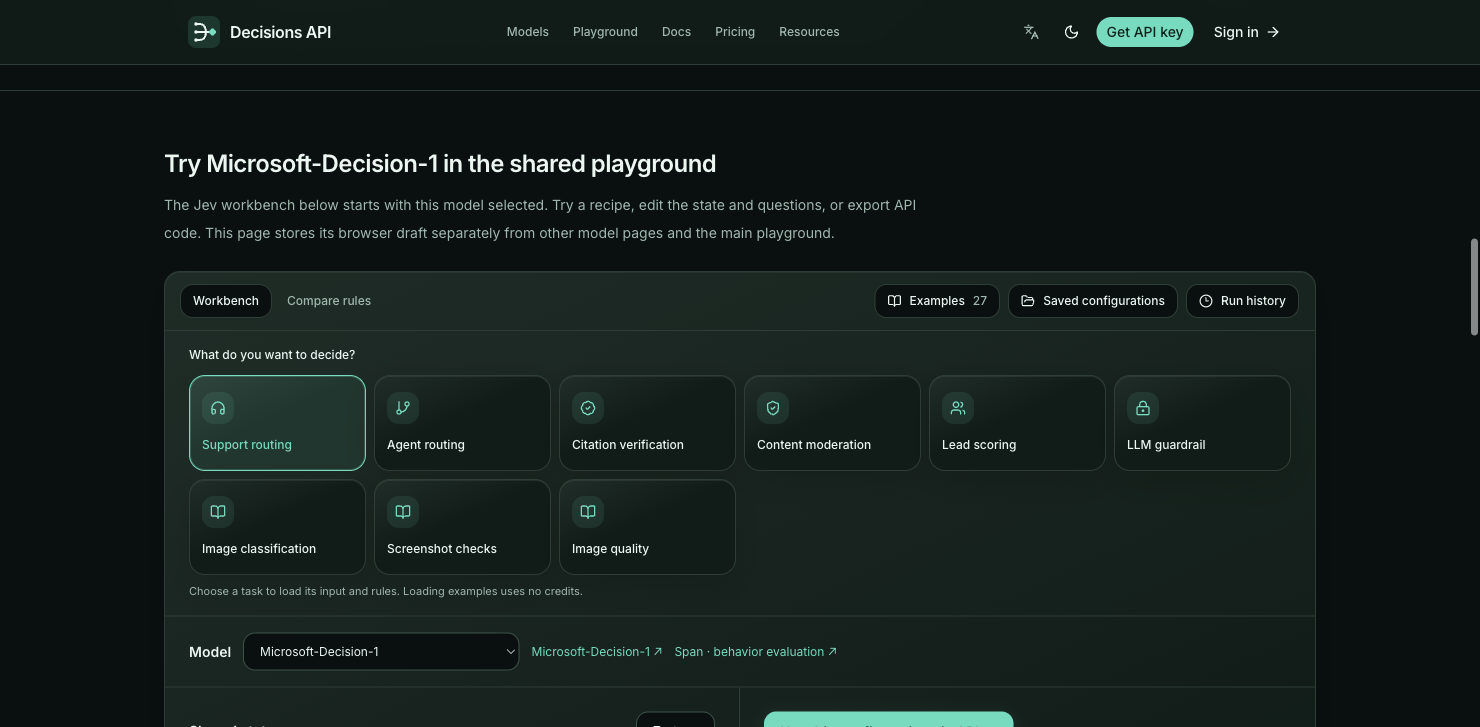Click the Lead scoring people icon
The height and width of the screenshot is (727, 1480).
point(958,408)
